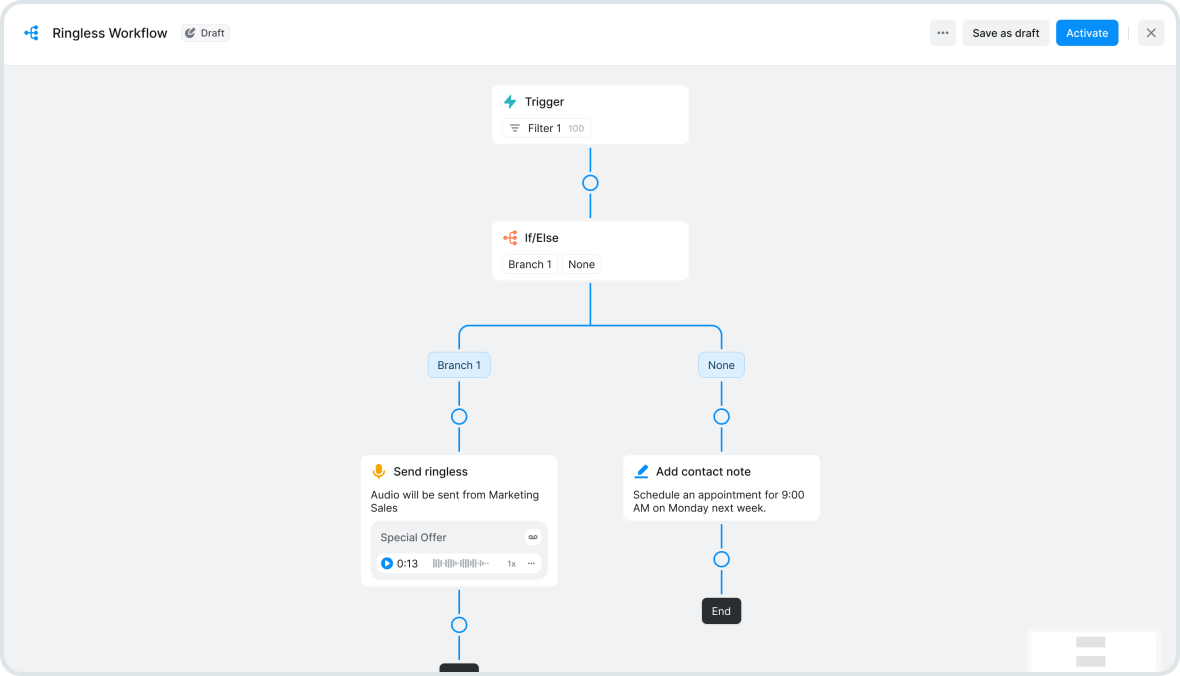1180x676 pixels.
Task: Close the workflow editor with the X
Action: click(1151, 33)
